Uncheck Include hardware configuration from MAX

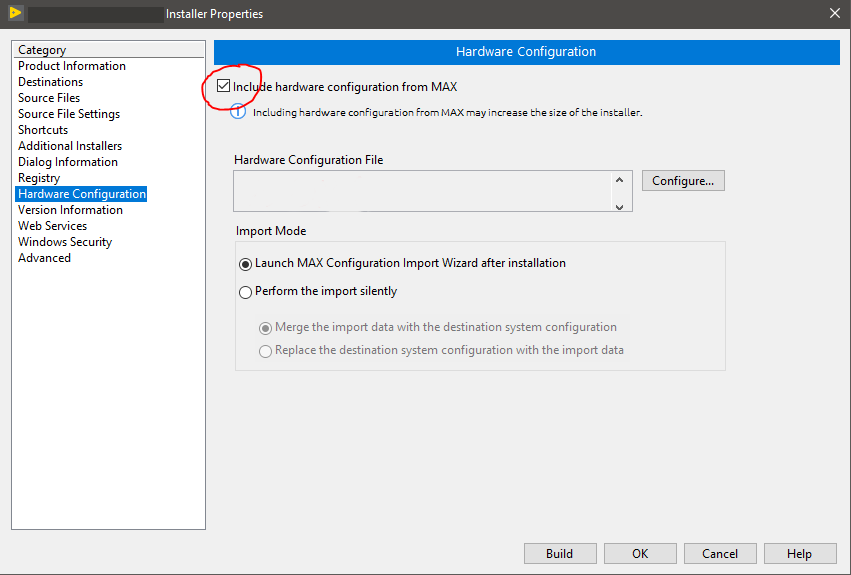pyautogui.click(x=223, y=86)
